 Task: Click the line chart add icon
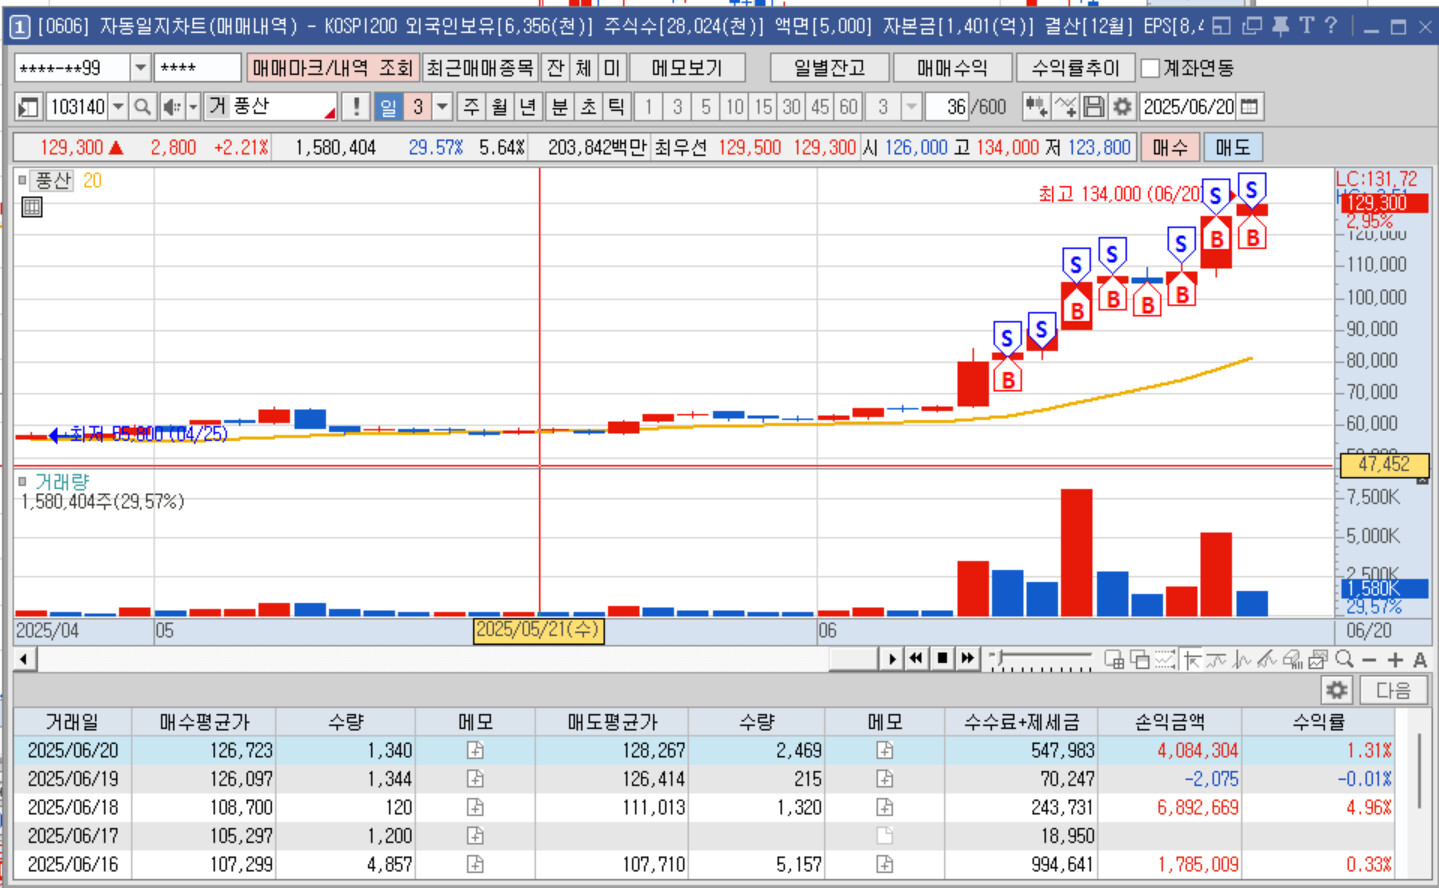(1065, 106)
